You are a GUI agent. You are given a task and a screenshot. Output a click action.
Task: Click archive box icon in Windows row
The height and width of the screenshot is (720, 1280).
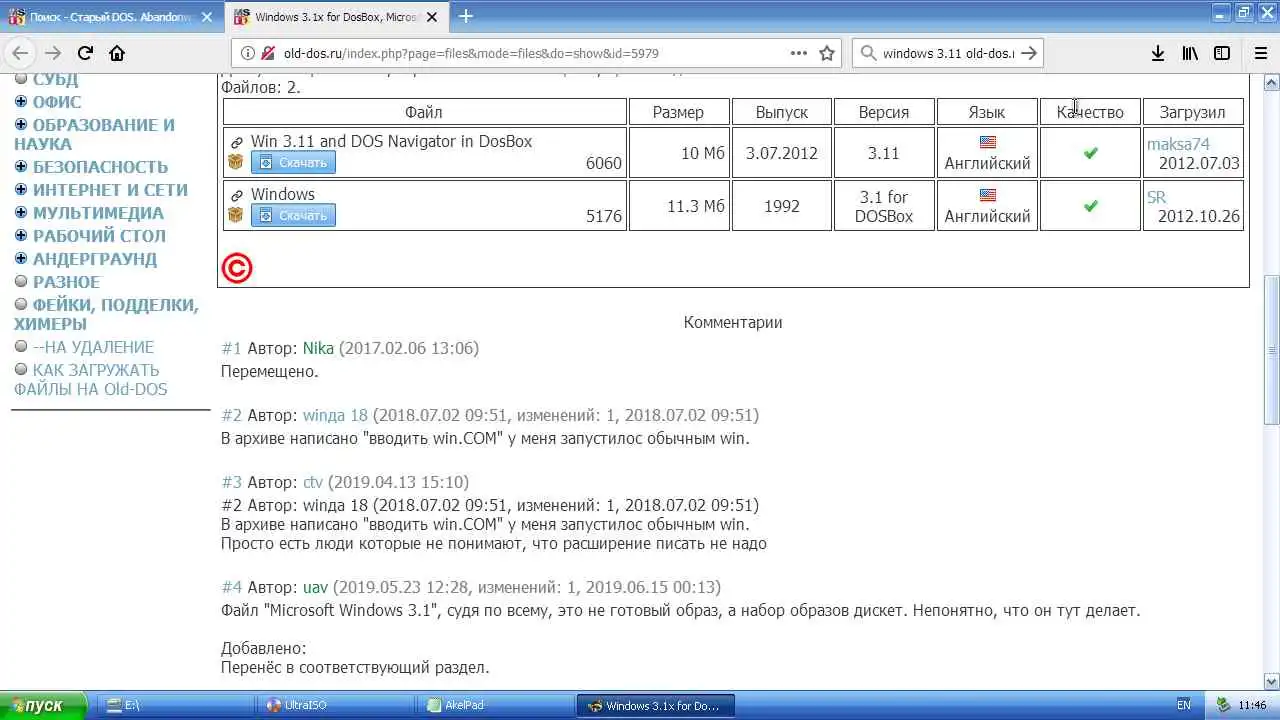(x=236, y=215)
